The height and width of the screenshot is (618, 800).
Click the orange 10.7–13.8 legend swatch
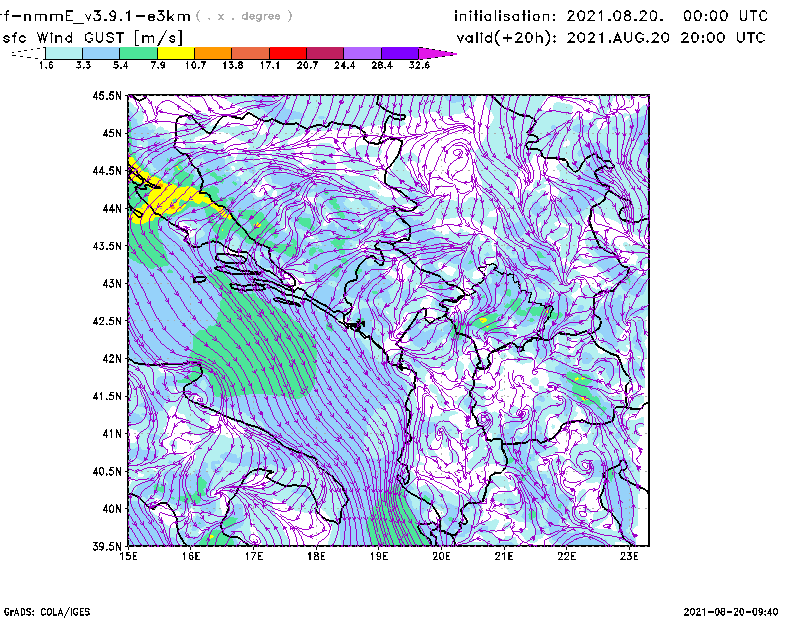(213, 53)
